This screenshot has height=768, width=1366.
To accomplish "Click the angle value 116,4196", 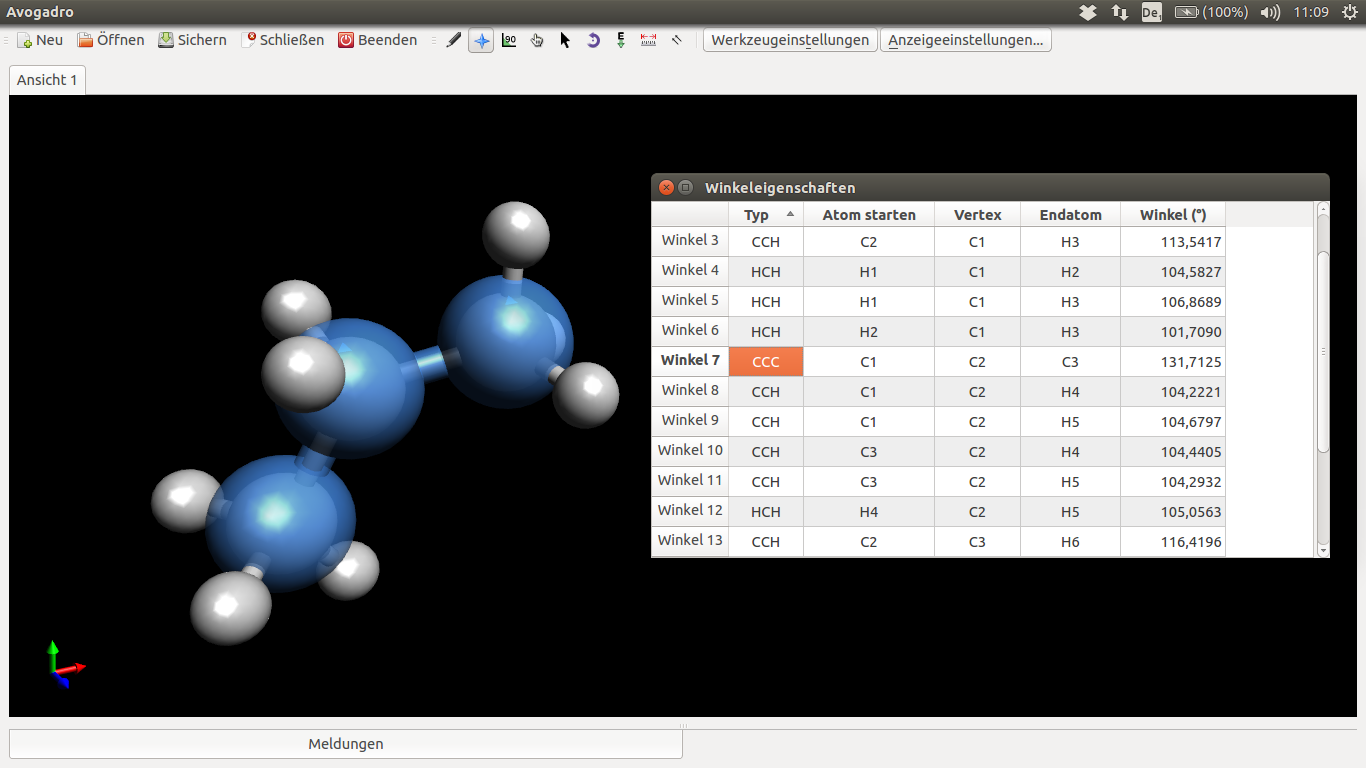I will click(x=1173, y=542).
